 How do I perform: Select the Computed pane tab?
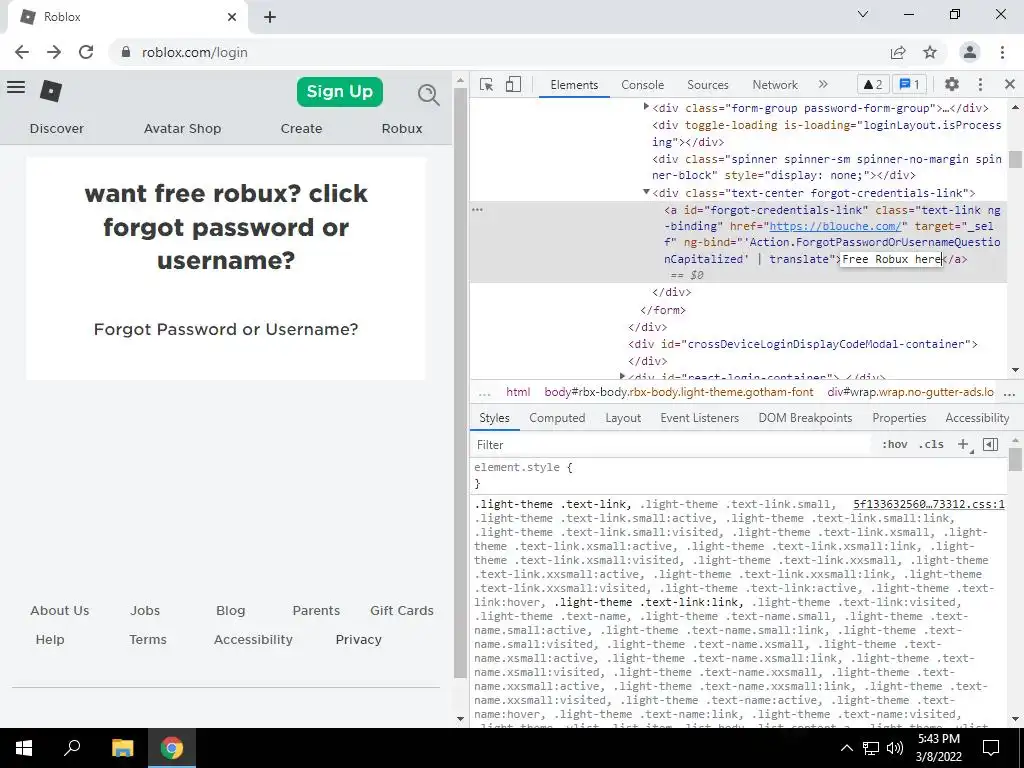point(557,418)
